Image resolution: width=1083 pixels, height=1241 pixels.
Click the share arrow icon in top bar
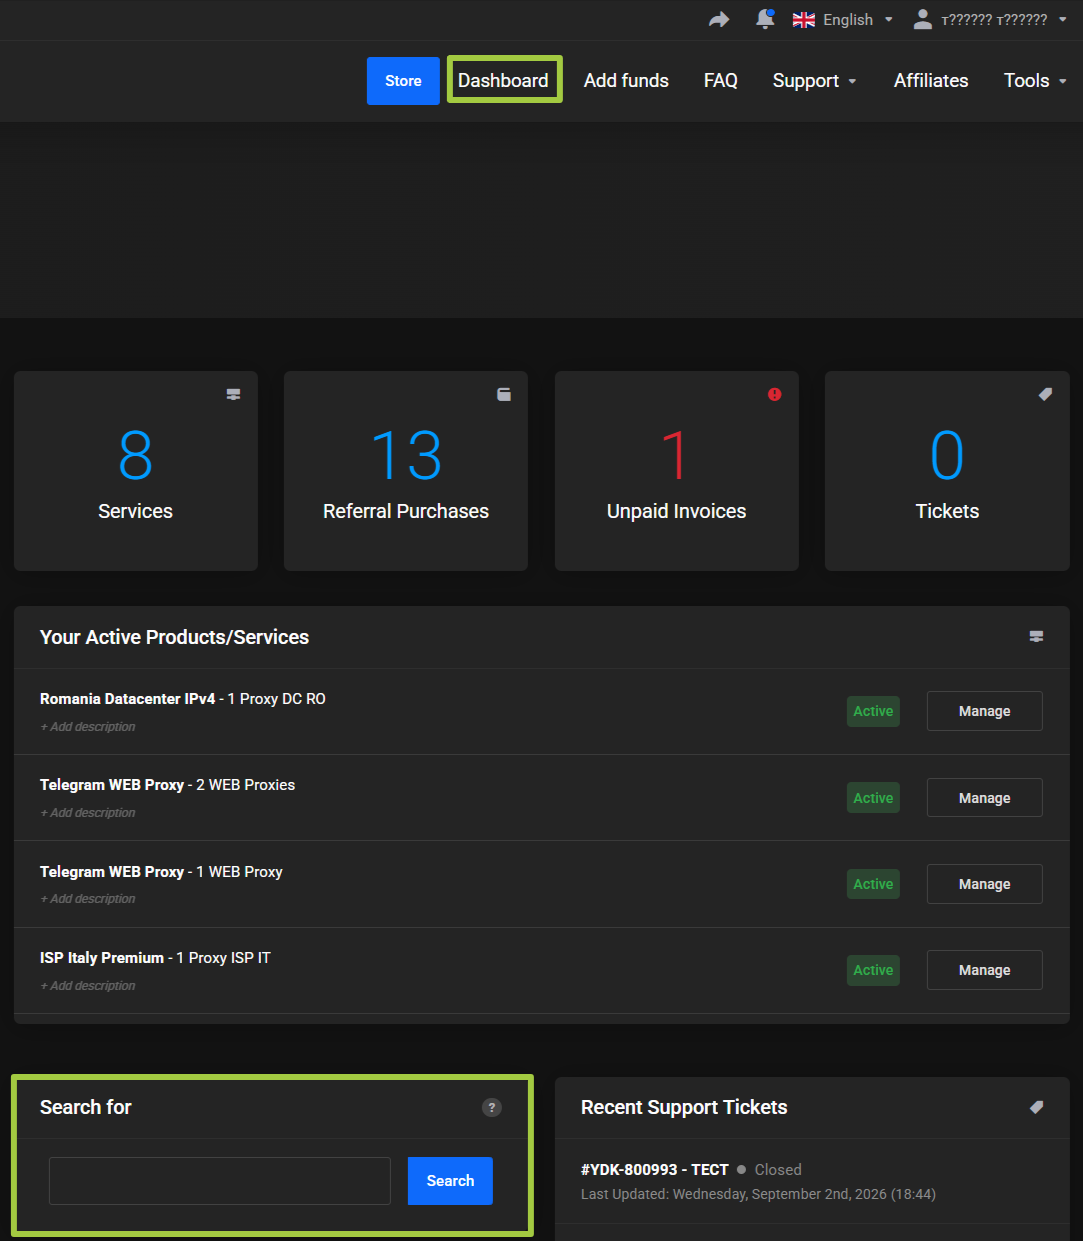(719, 20)
